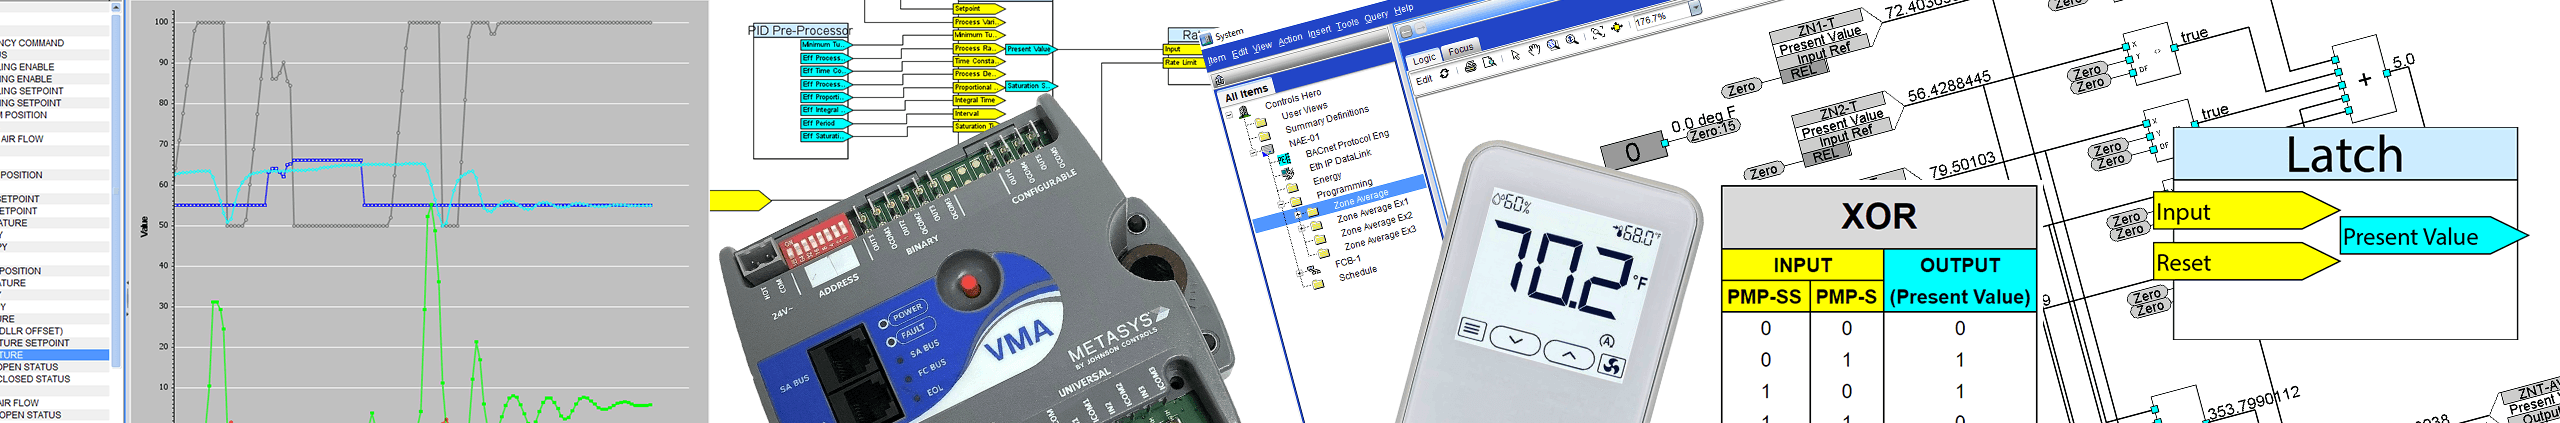Screen dimensions: 2560x423
Task: Click the BACnet Protocol Eng icon in tree
Action: click(x=1283, y=159)
